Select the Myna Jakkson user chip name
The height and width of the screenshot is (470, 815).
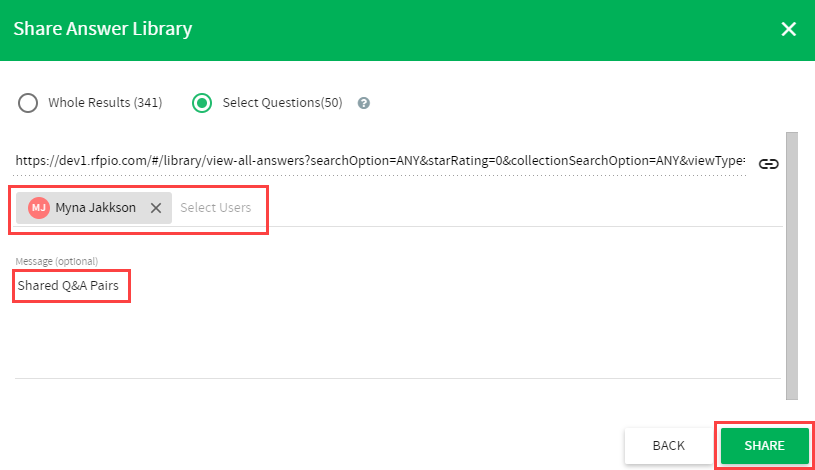[x=96, y=207]
